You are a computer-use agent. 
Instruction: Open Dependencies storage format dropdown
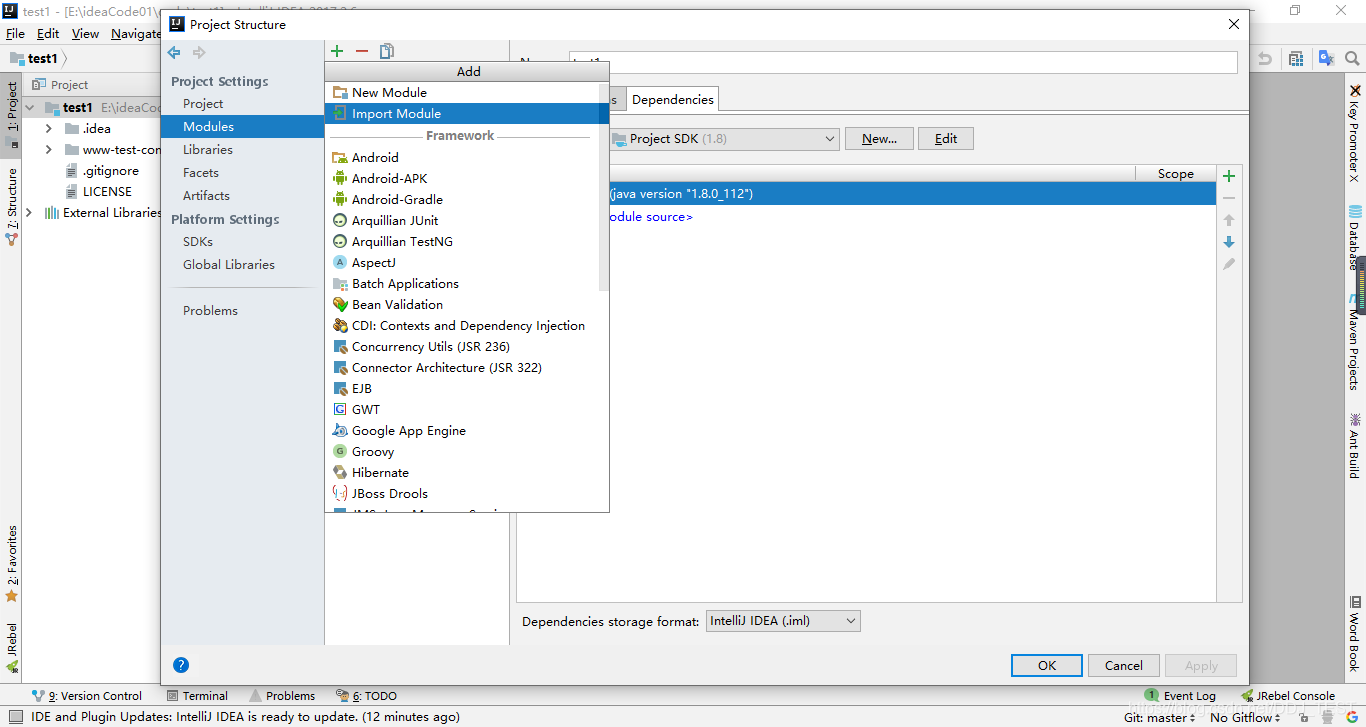pyautogui.click(x=783, y=621)
